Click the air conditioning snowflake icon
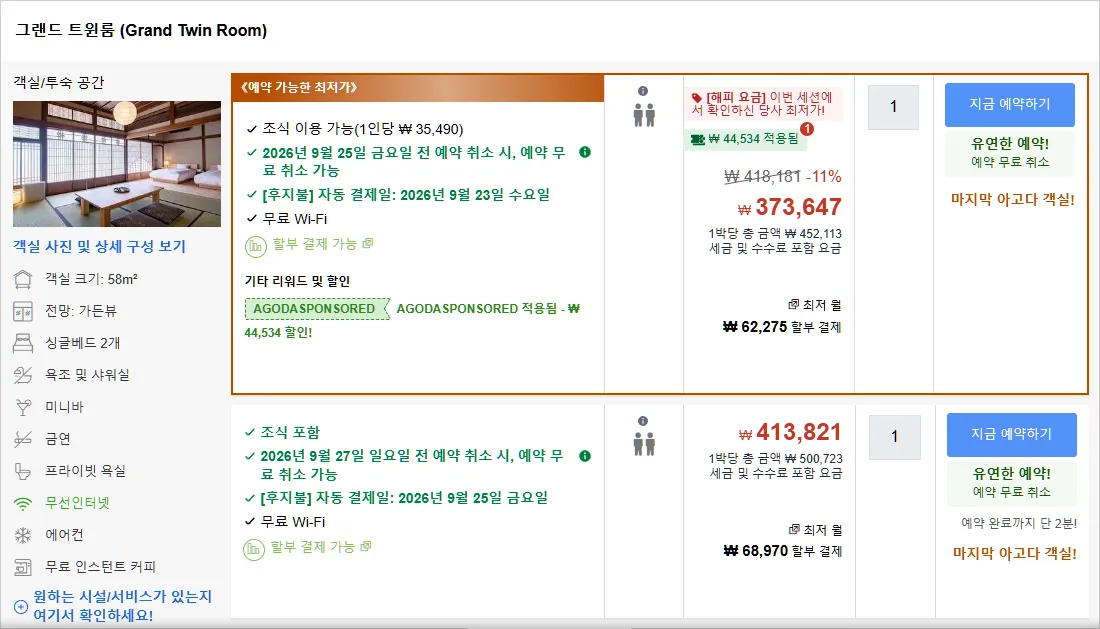Image resolution: width=1100 pixels, height=629 pixels. click(23, 536)
